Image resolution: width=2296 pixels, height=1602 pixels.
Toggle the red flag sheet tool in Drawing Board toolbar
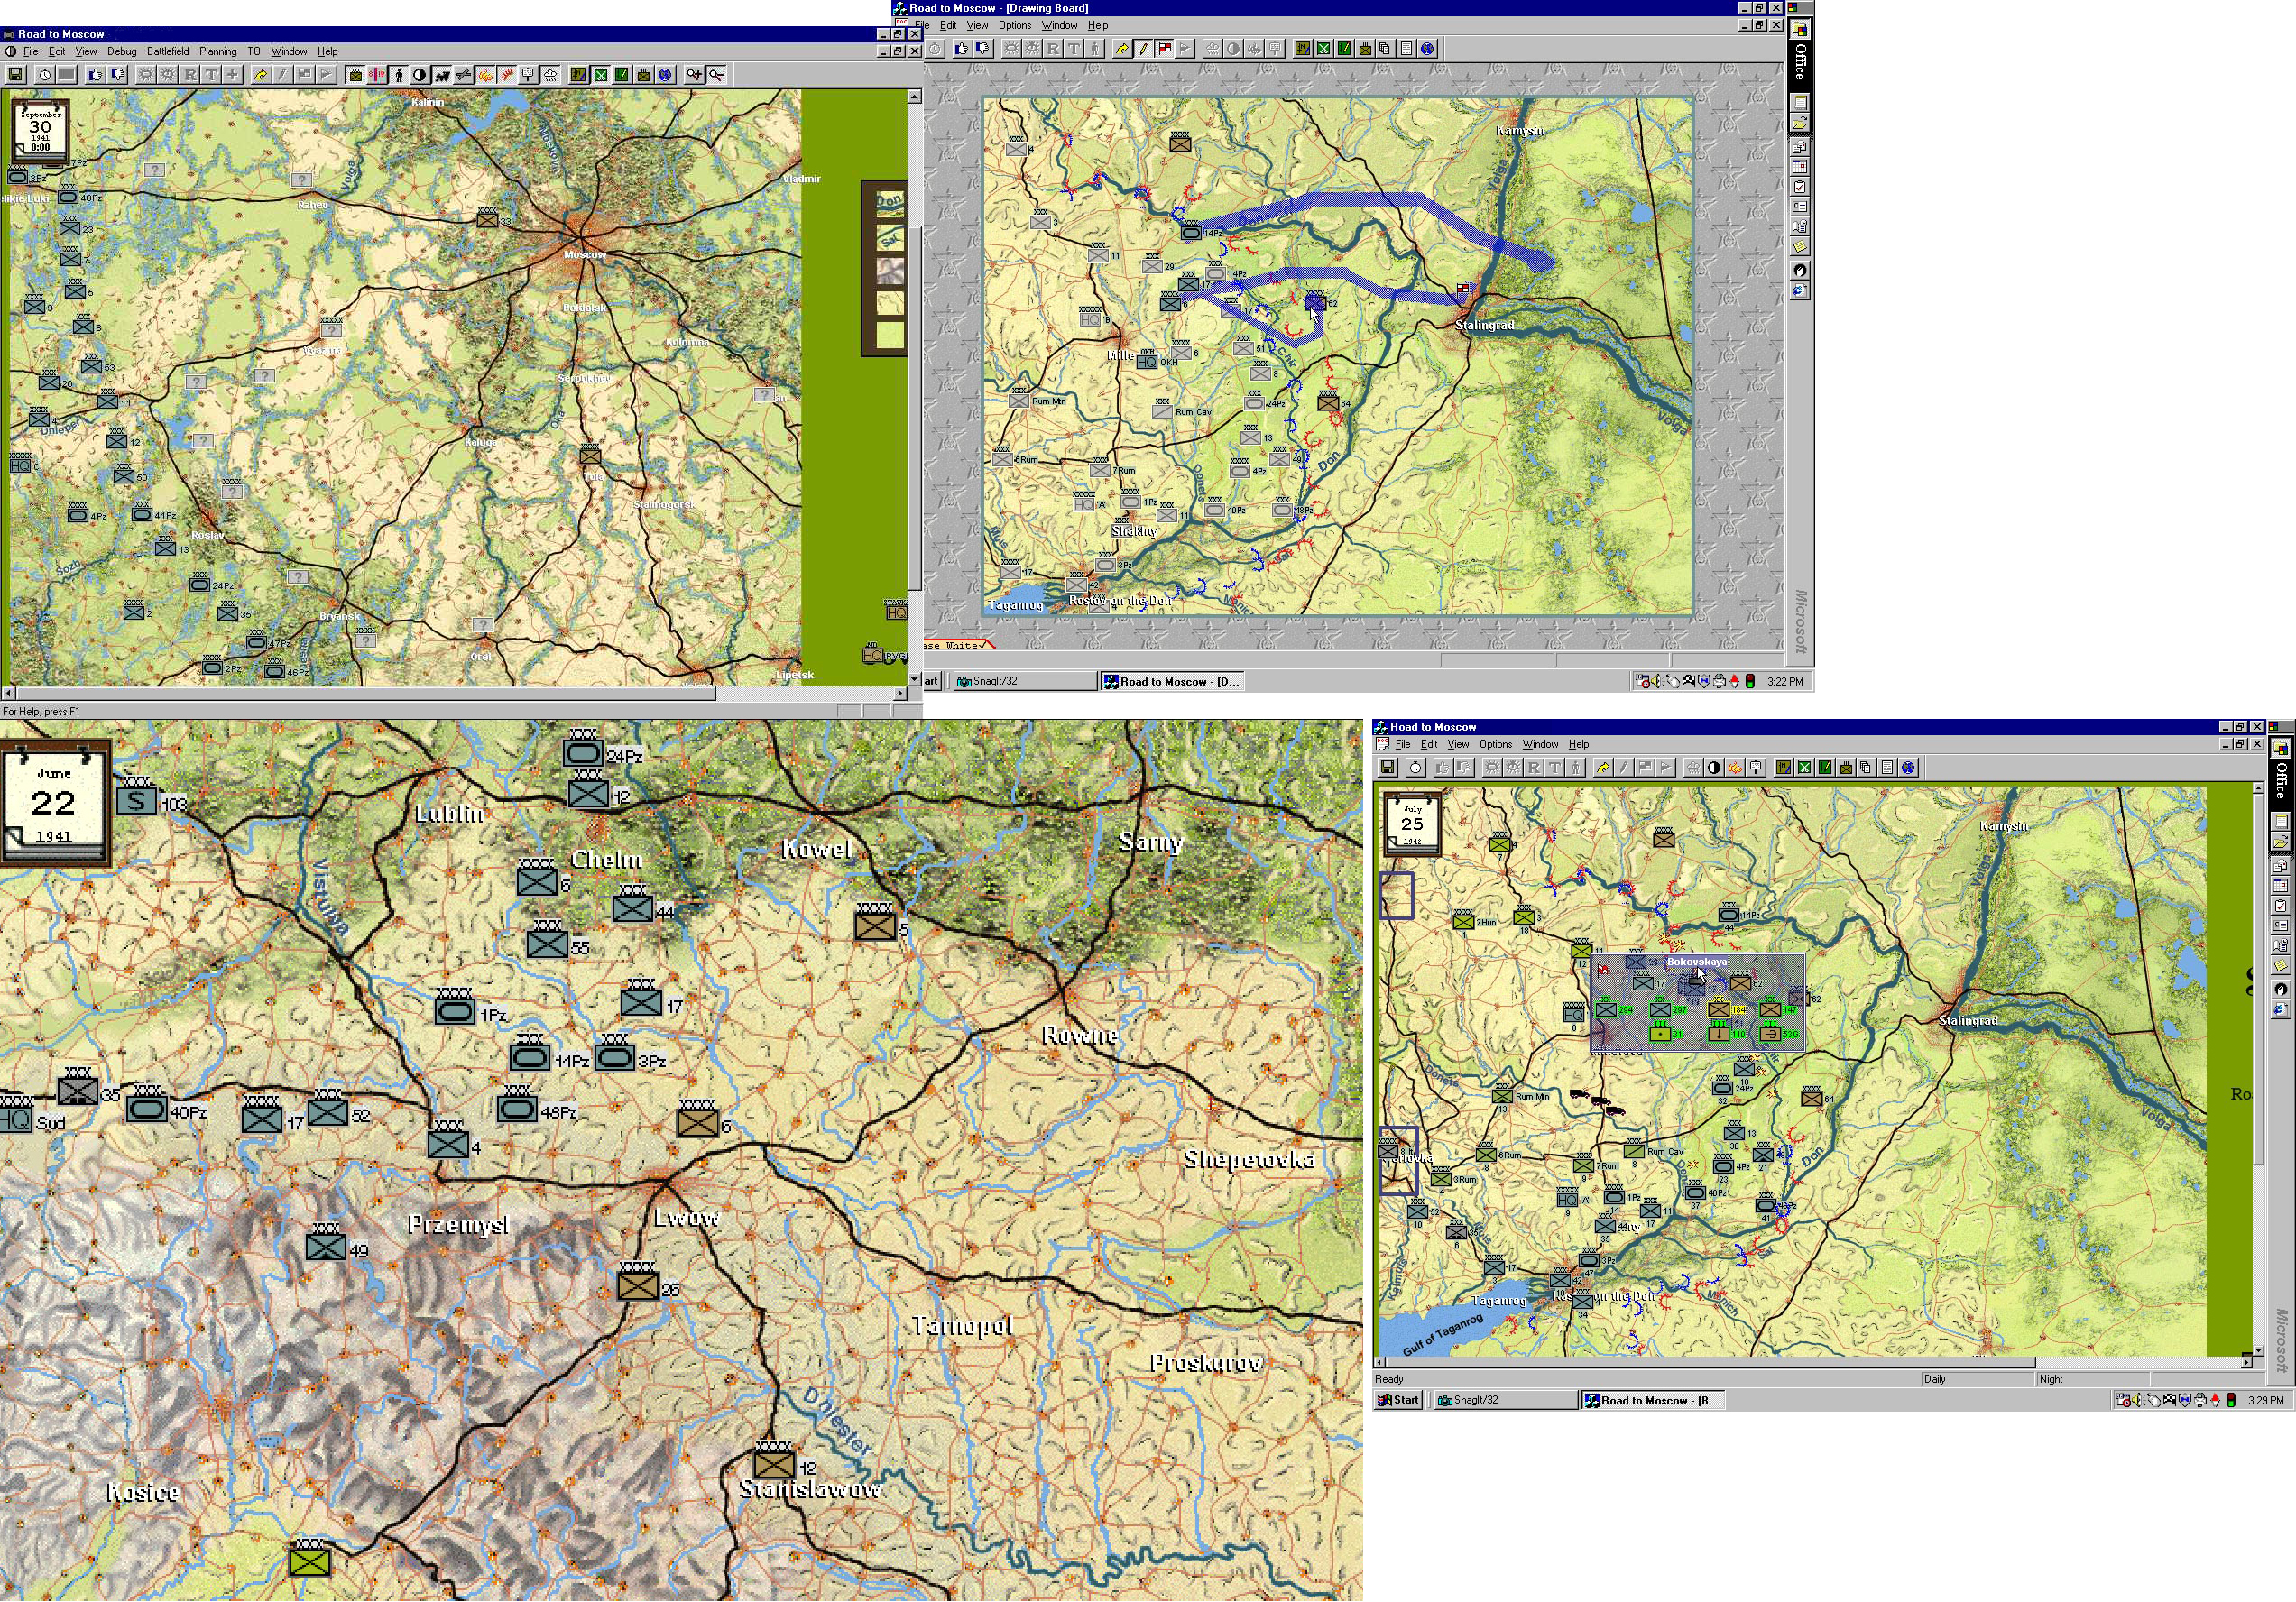(x=1164, y=49)
